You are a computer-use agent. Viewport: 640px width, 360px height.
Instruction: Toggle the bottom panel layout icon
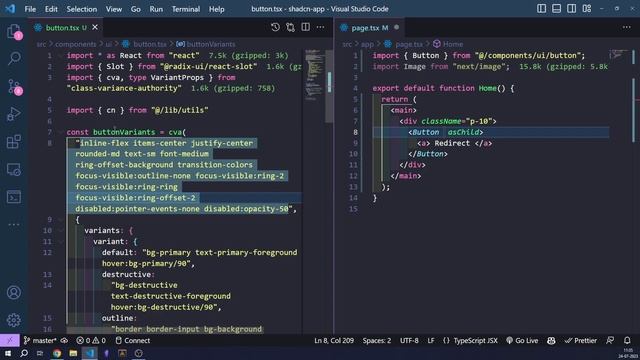pos(556,9)
